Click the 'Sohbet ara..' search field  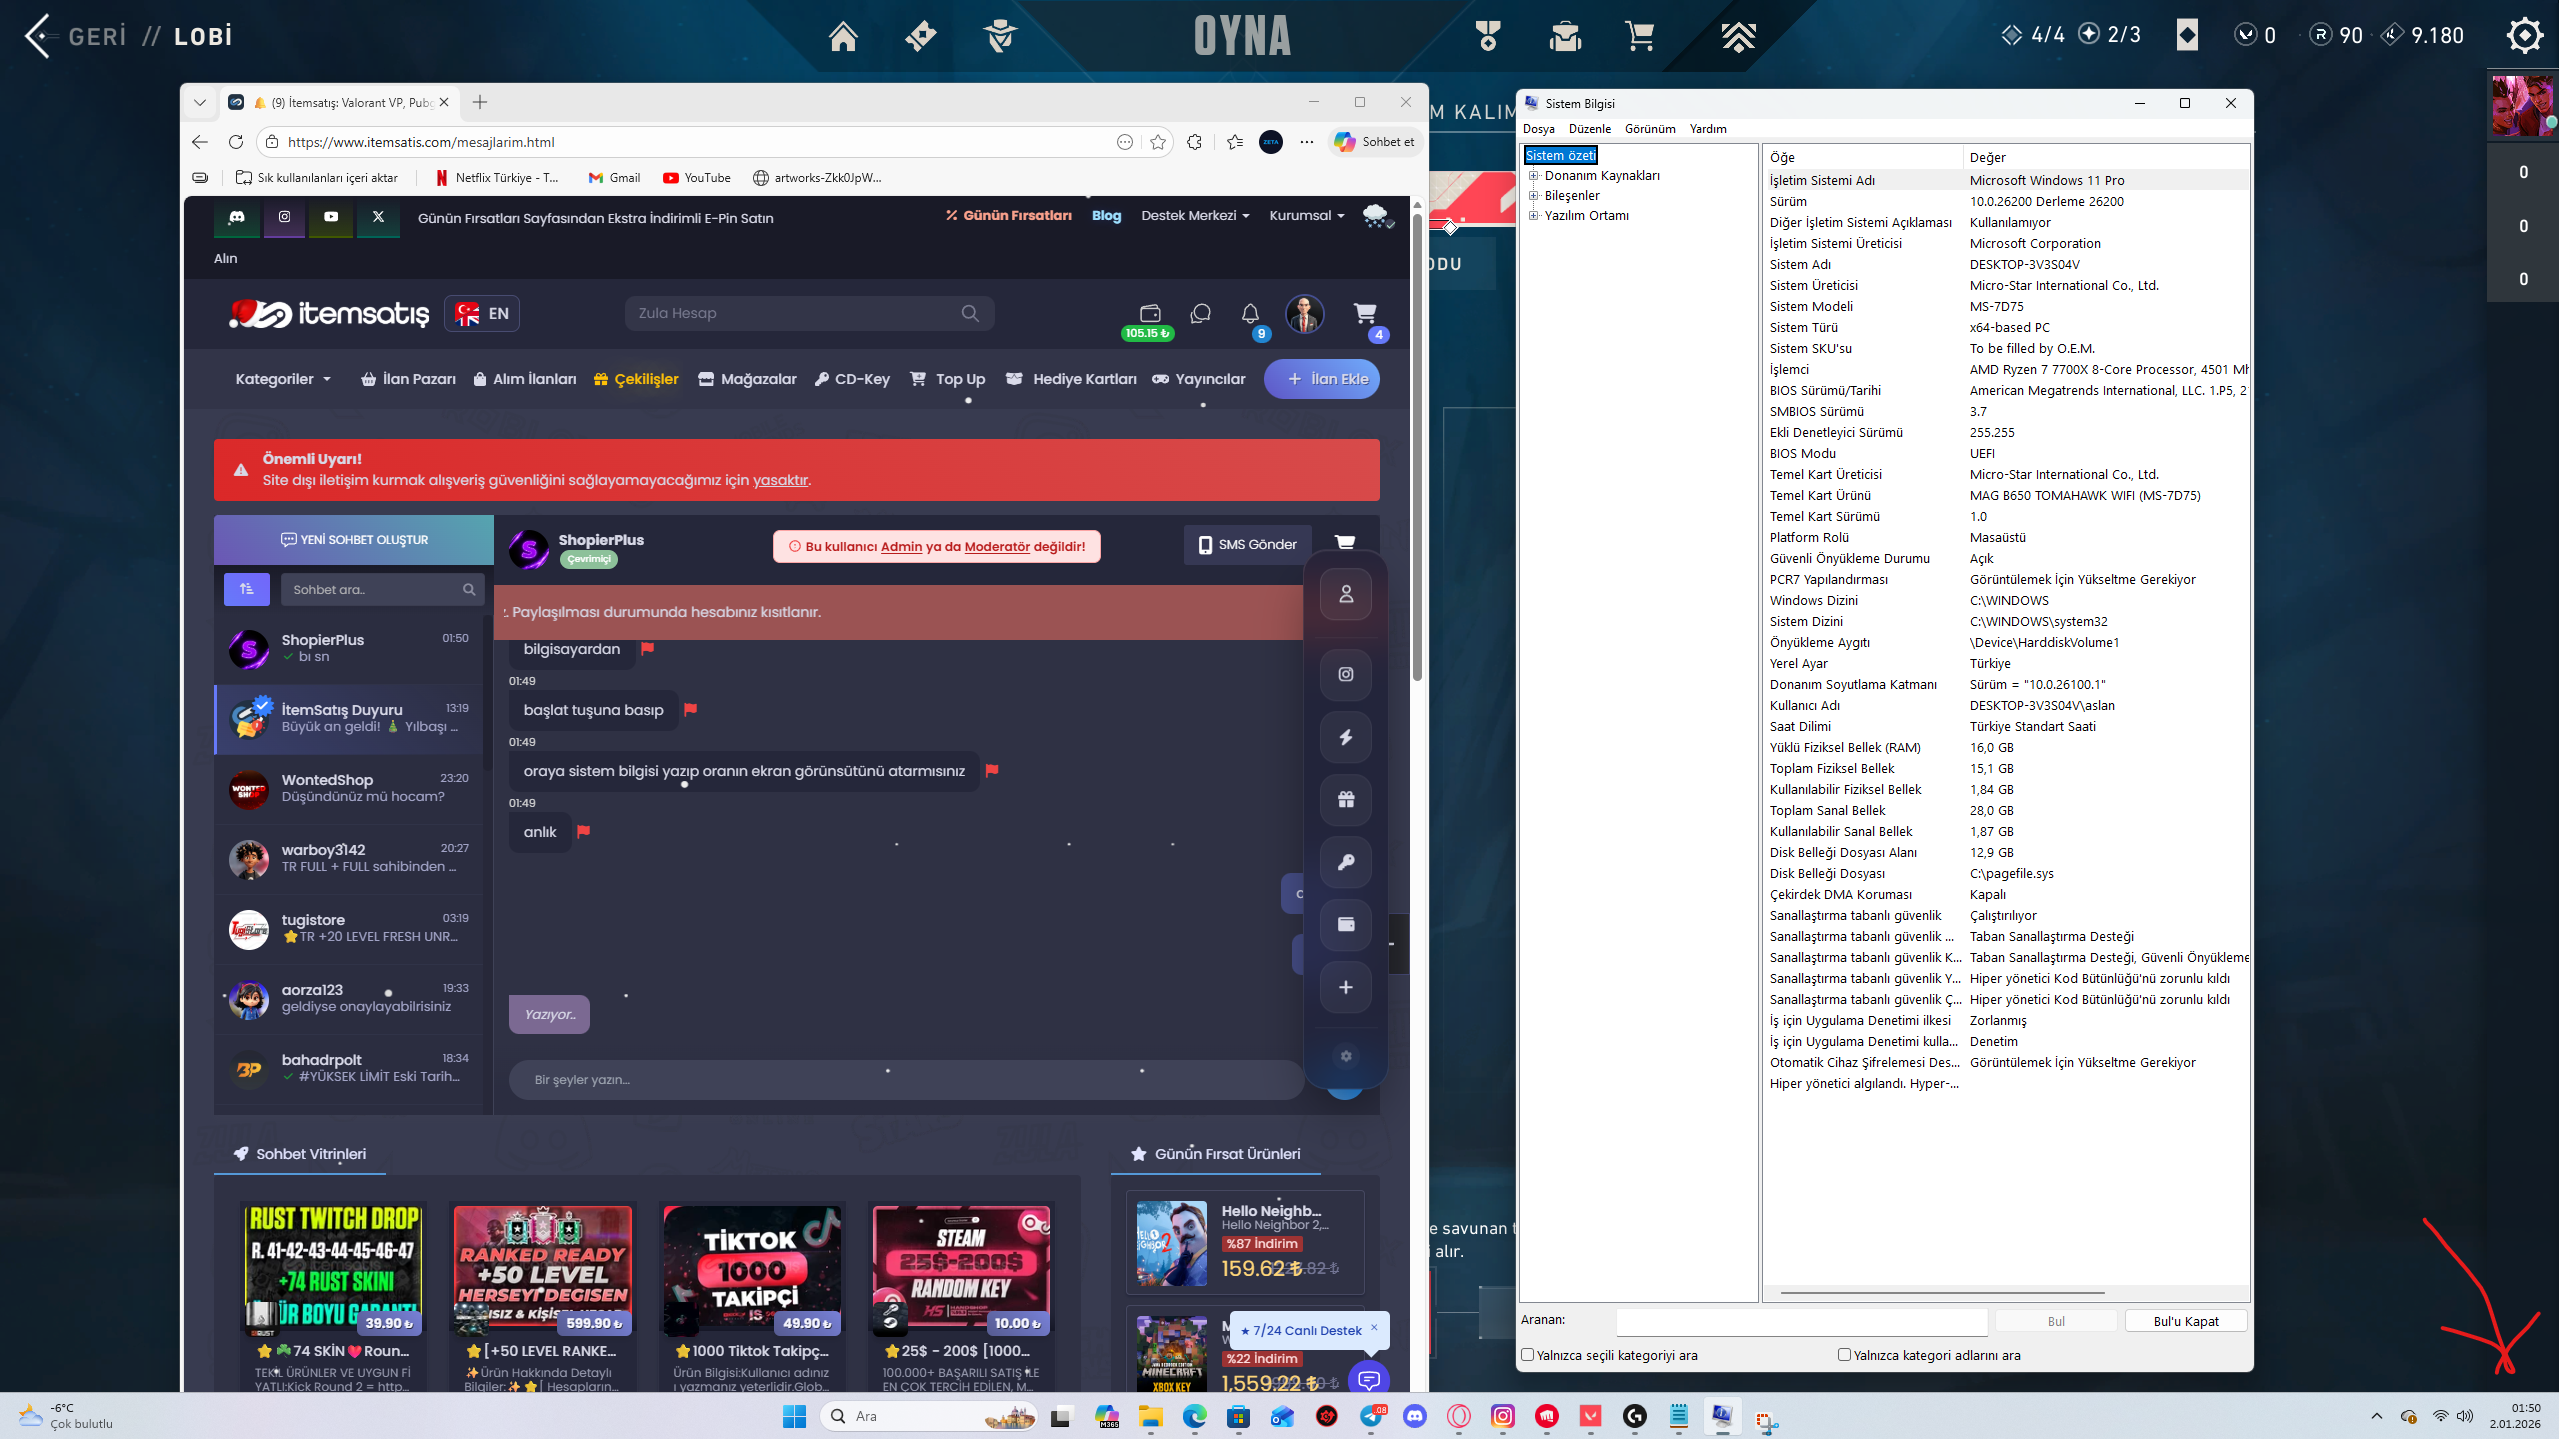point(382,590)
